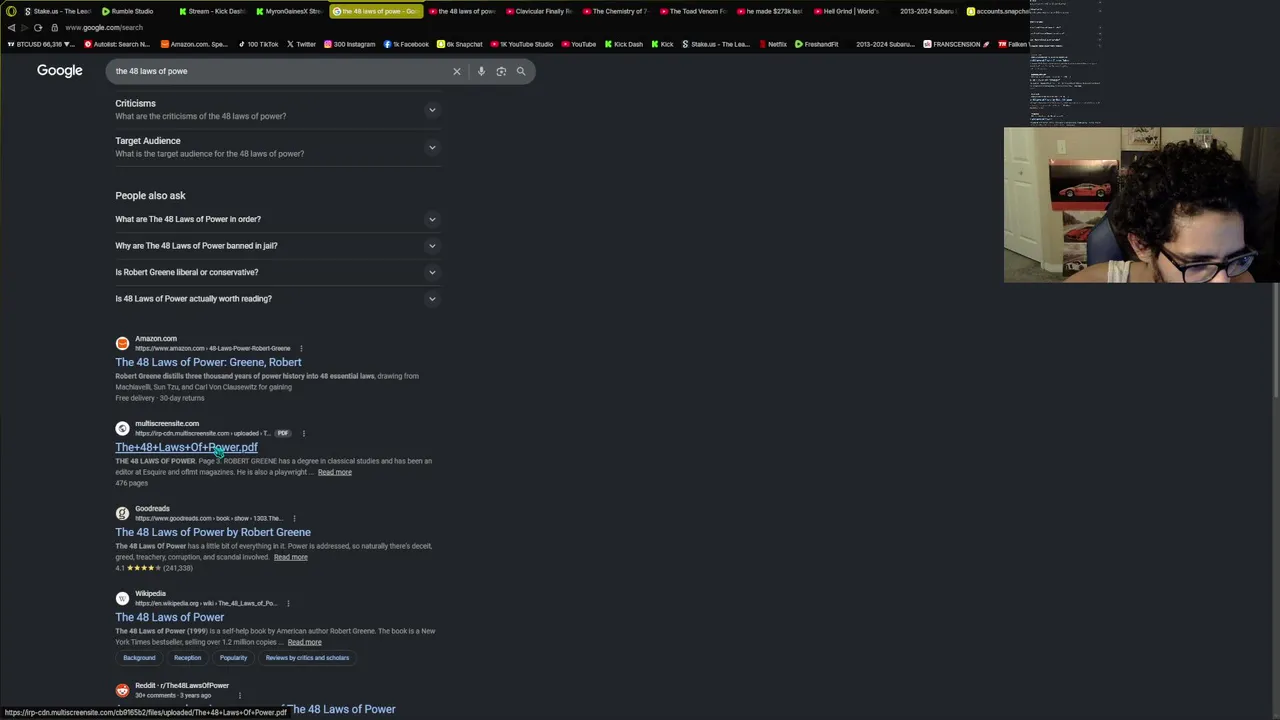This screenshot has height=720, width=1280.
Task: Expand 'What are The 48 Laws of Power in order?'
Action: click(277, 219)
